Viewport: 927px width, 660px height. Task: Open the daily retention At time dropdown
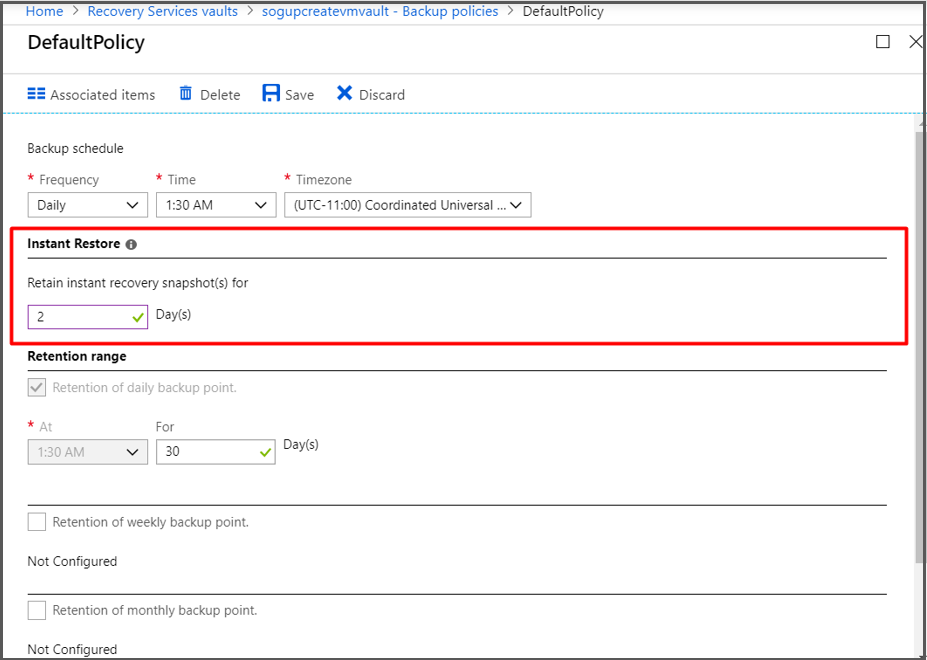(87, 451)
